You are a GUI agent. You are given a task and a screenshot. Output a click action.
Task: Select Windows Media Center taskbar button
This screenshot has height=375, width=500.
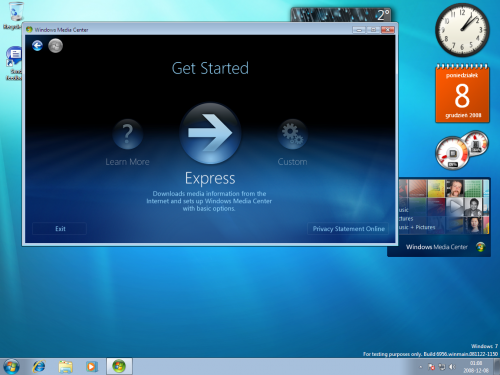(x=119, y=366)
